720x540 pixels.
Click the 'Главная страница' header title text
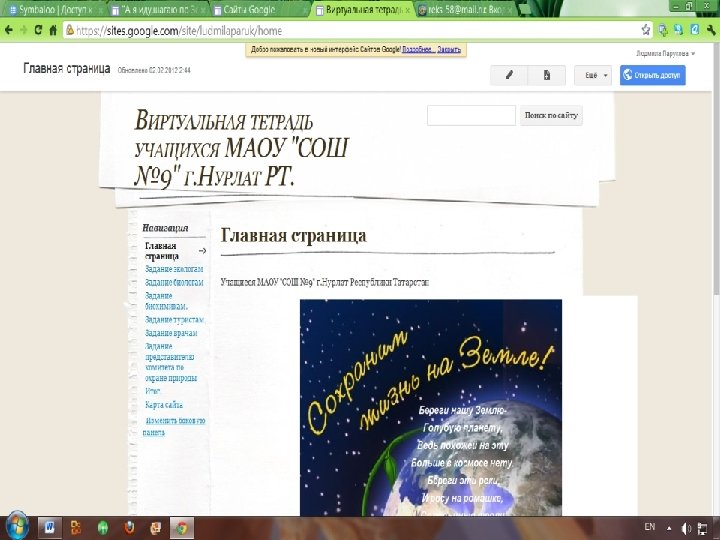coord(67,69)
